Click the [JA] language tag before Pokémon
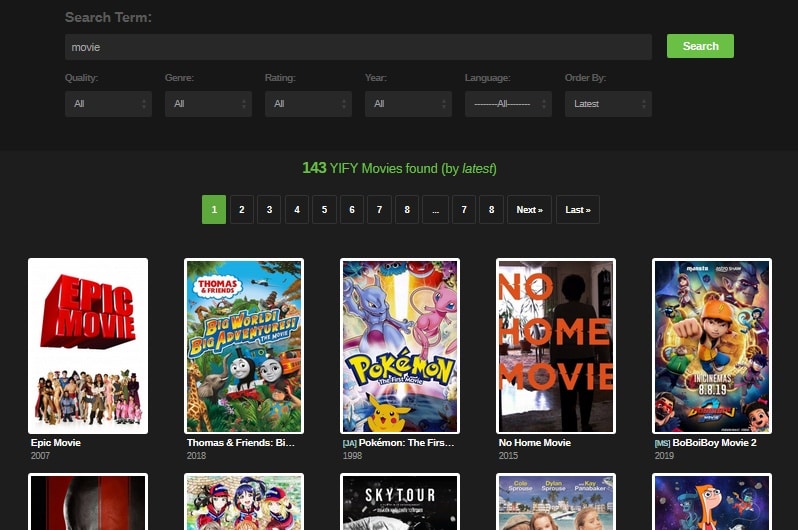Viewport: 798px width, 530px height. click(x=350, y=443)
